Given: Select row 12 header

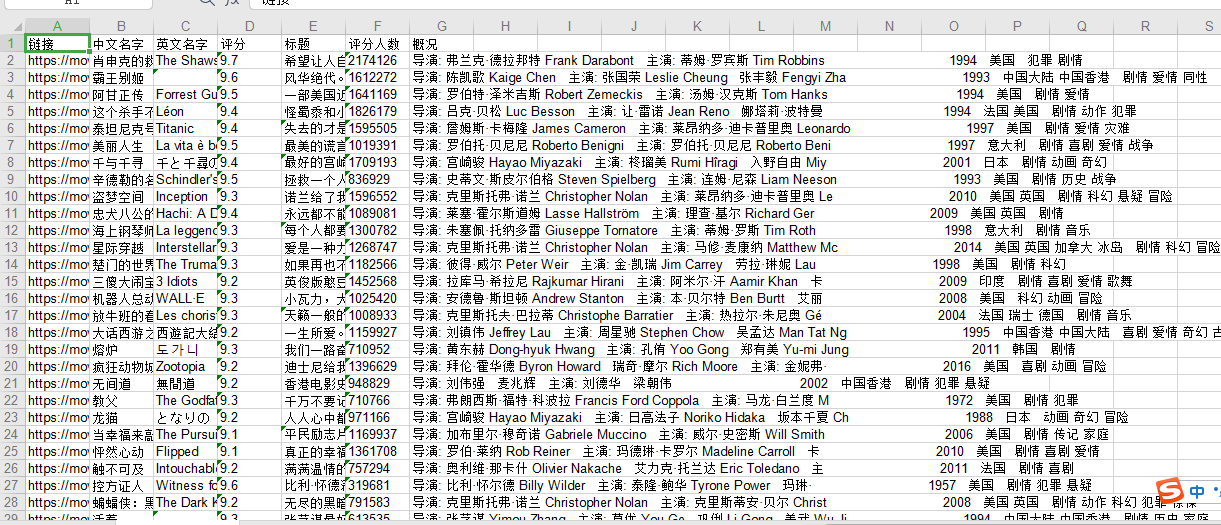Looking at the screenshot, I should 12,230.
